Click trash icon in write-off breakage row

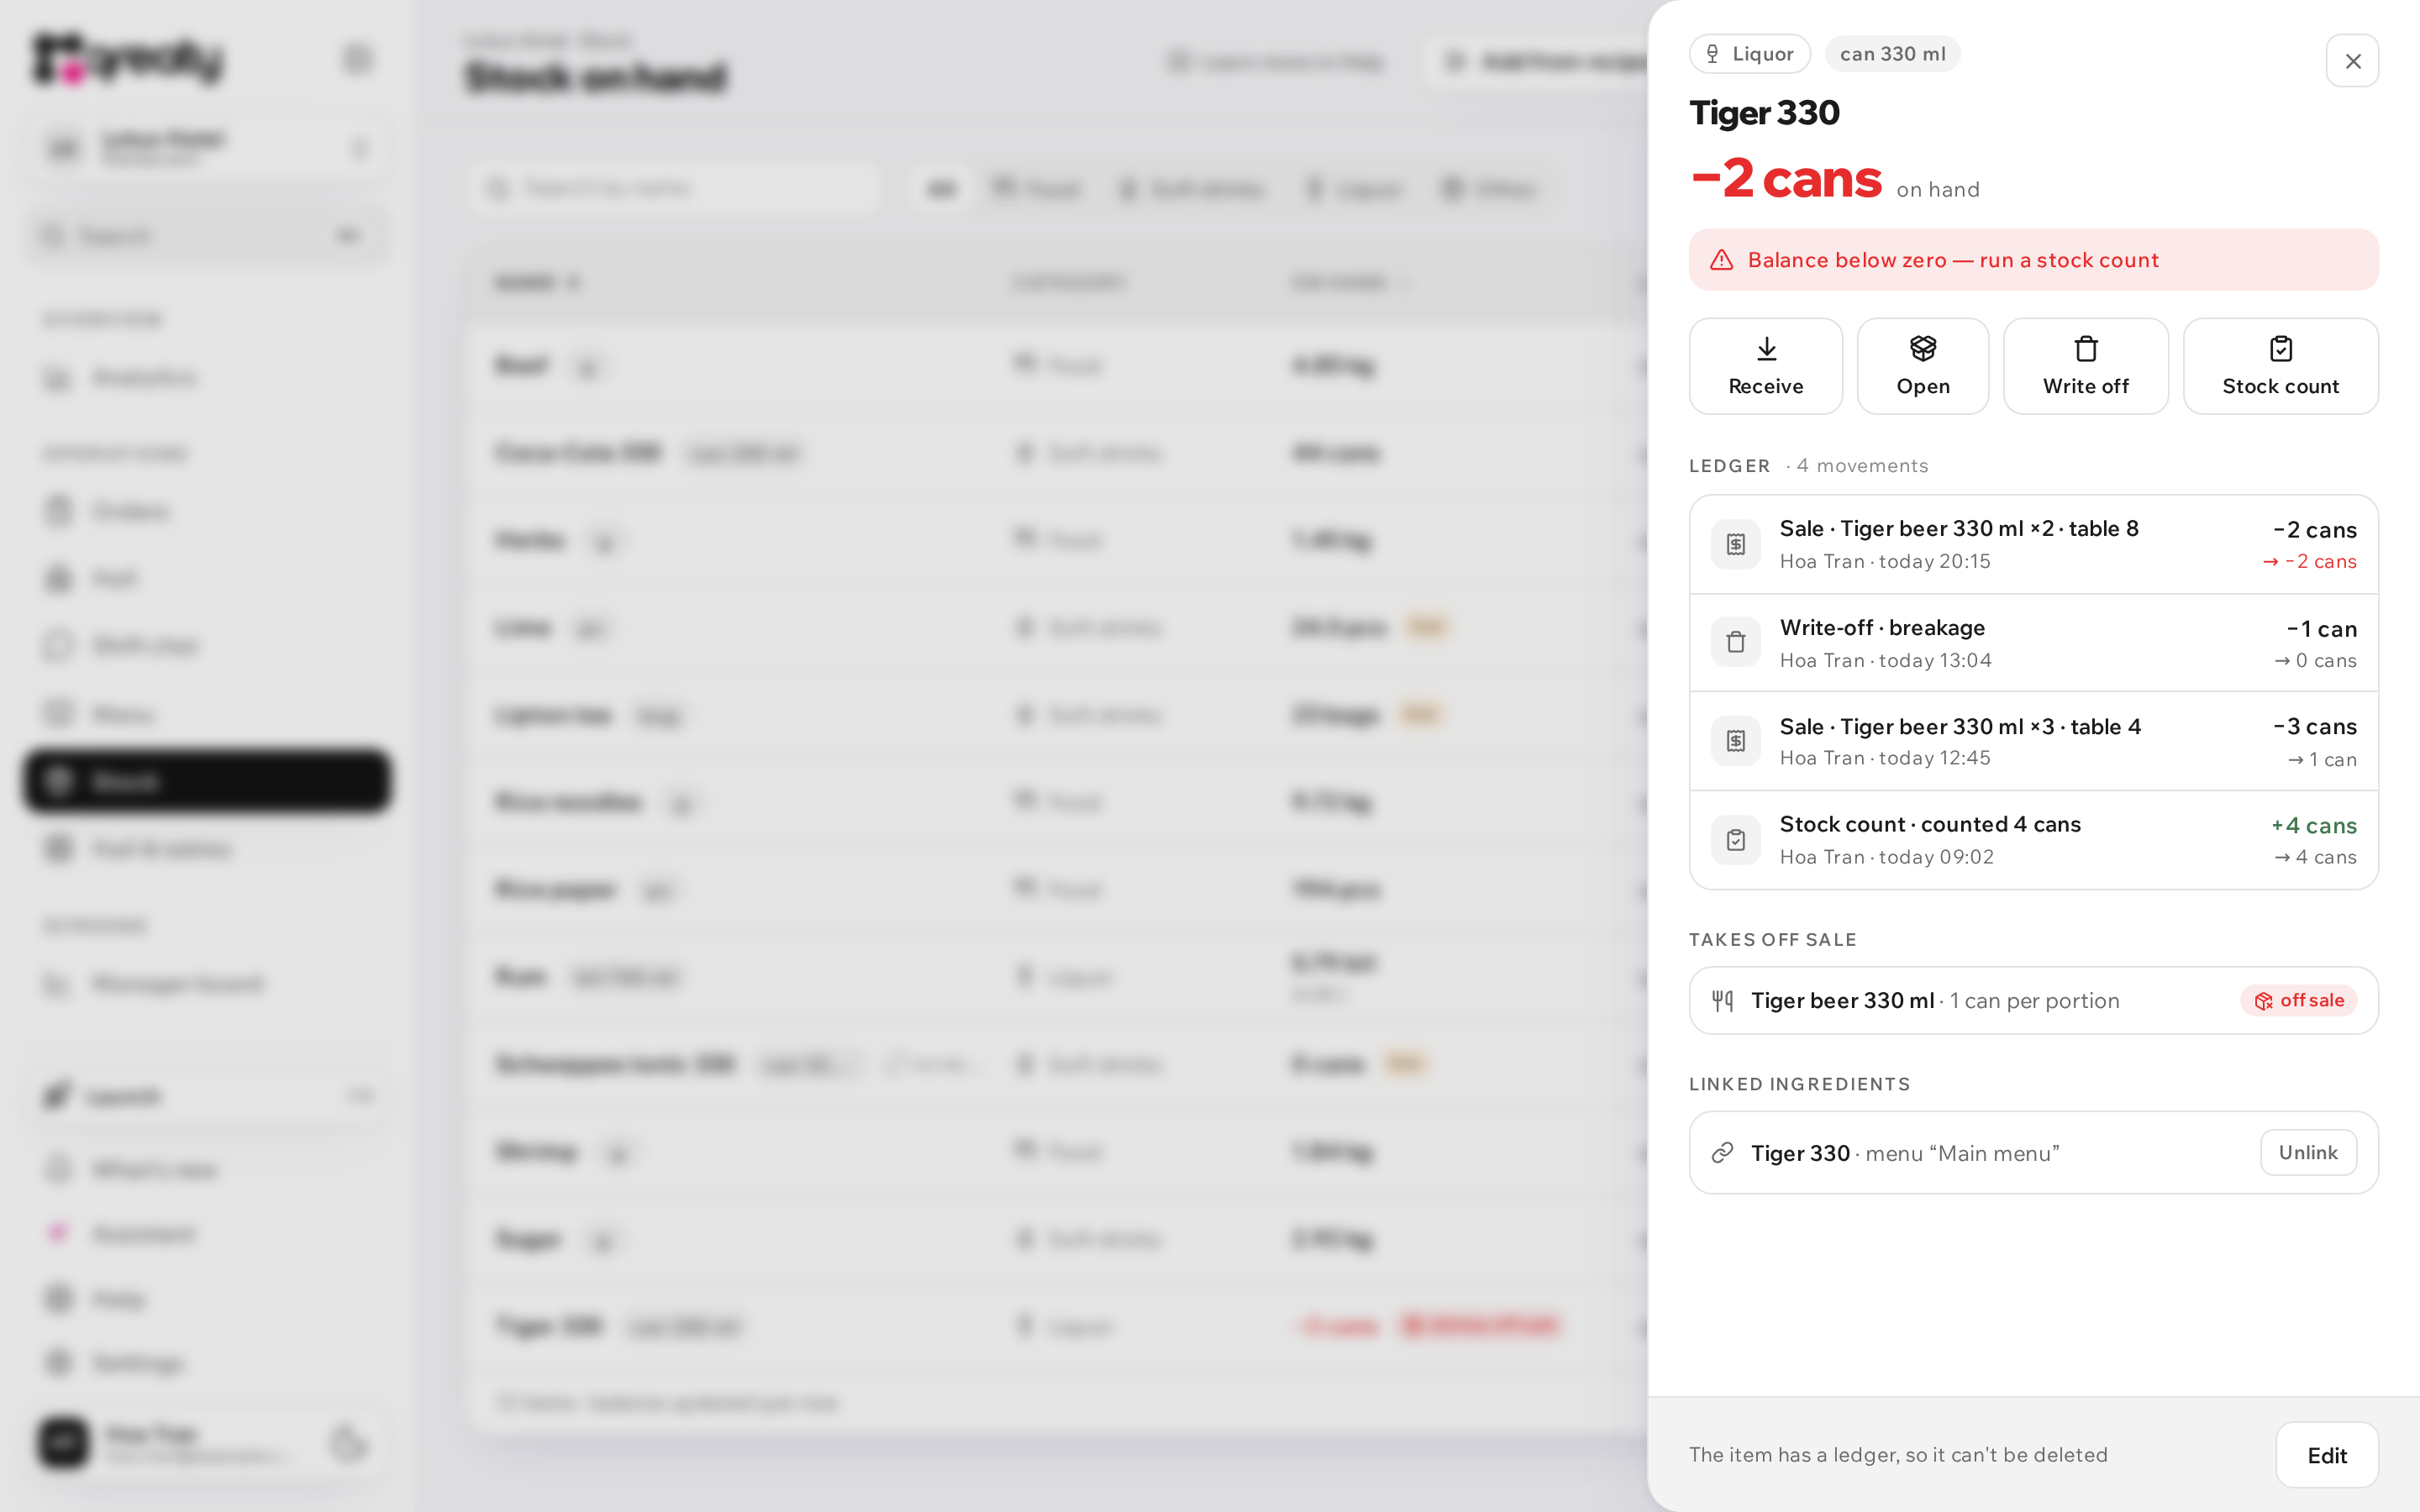click(1735, 642)
